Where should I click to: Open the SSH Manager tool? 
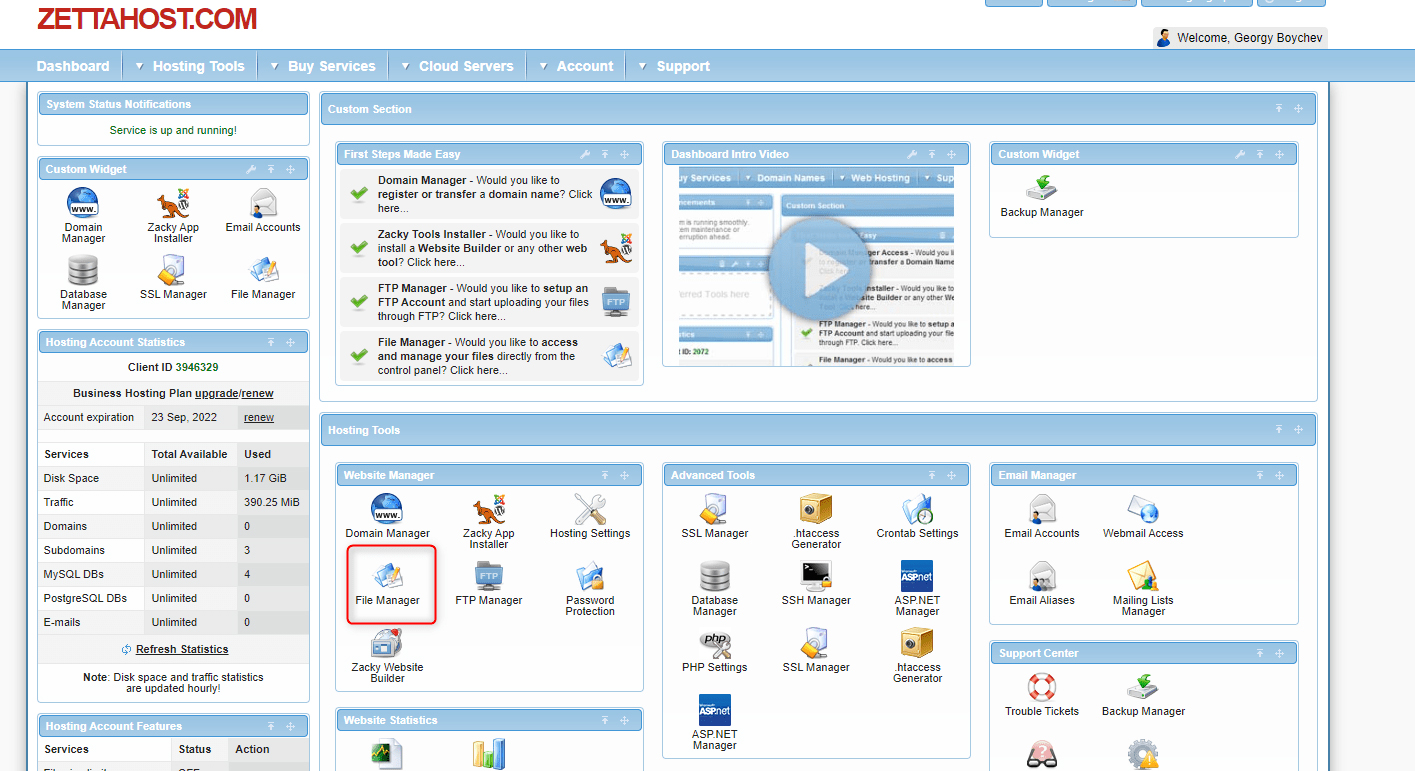click(x=816, y=583)
